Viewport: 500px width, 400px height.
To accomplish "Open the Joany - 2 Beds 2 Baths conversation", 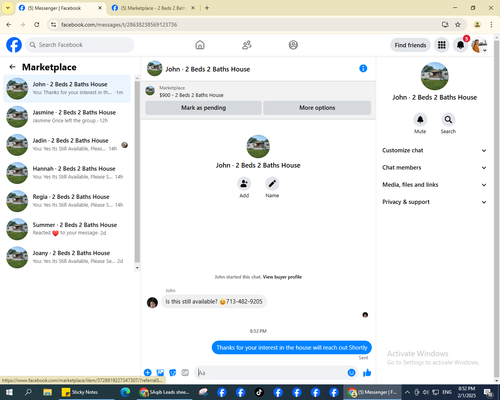I will click(x=67, y=257).
